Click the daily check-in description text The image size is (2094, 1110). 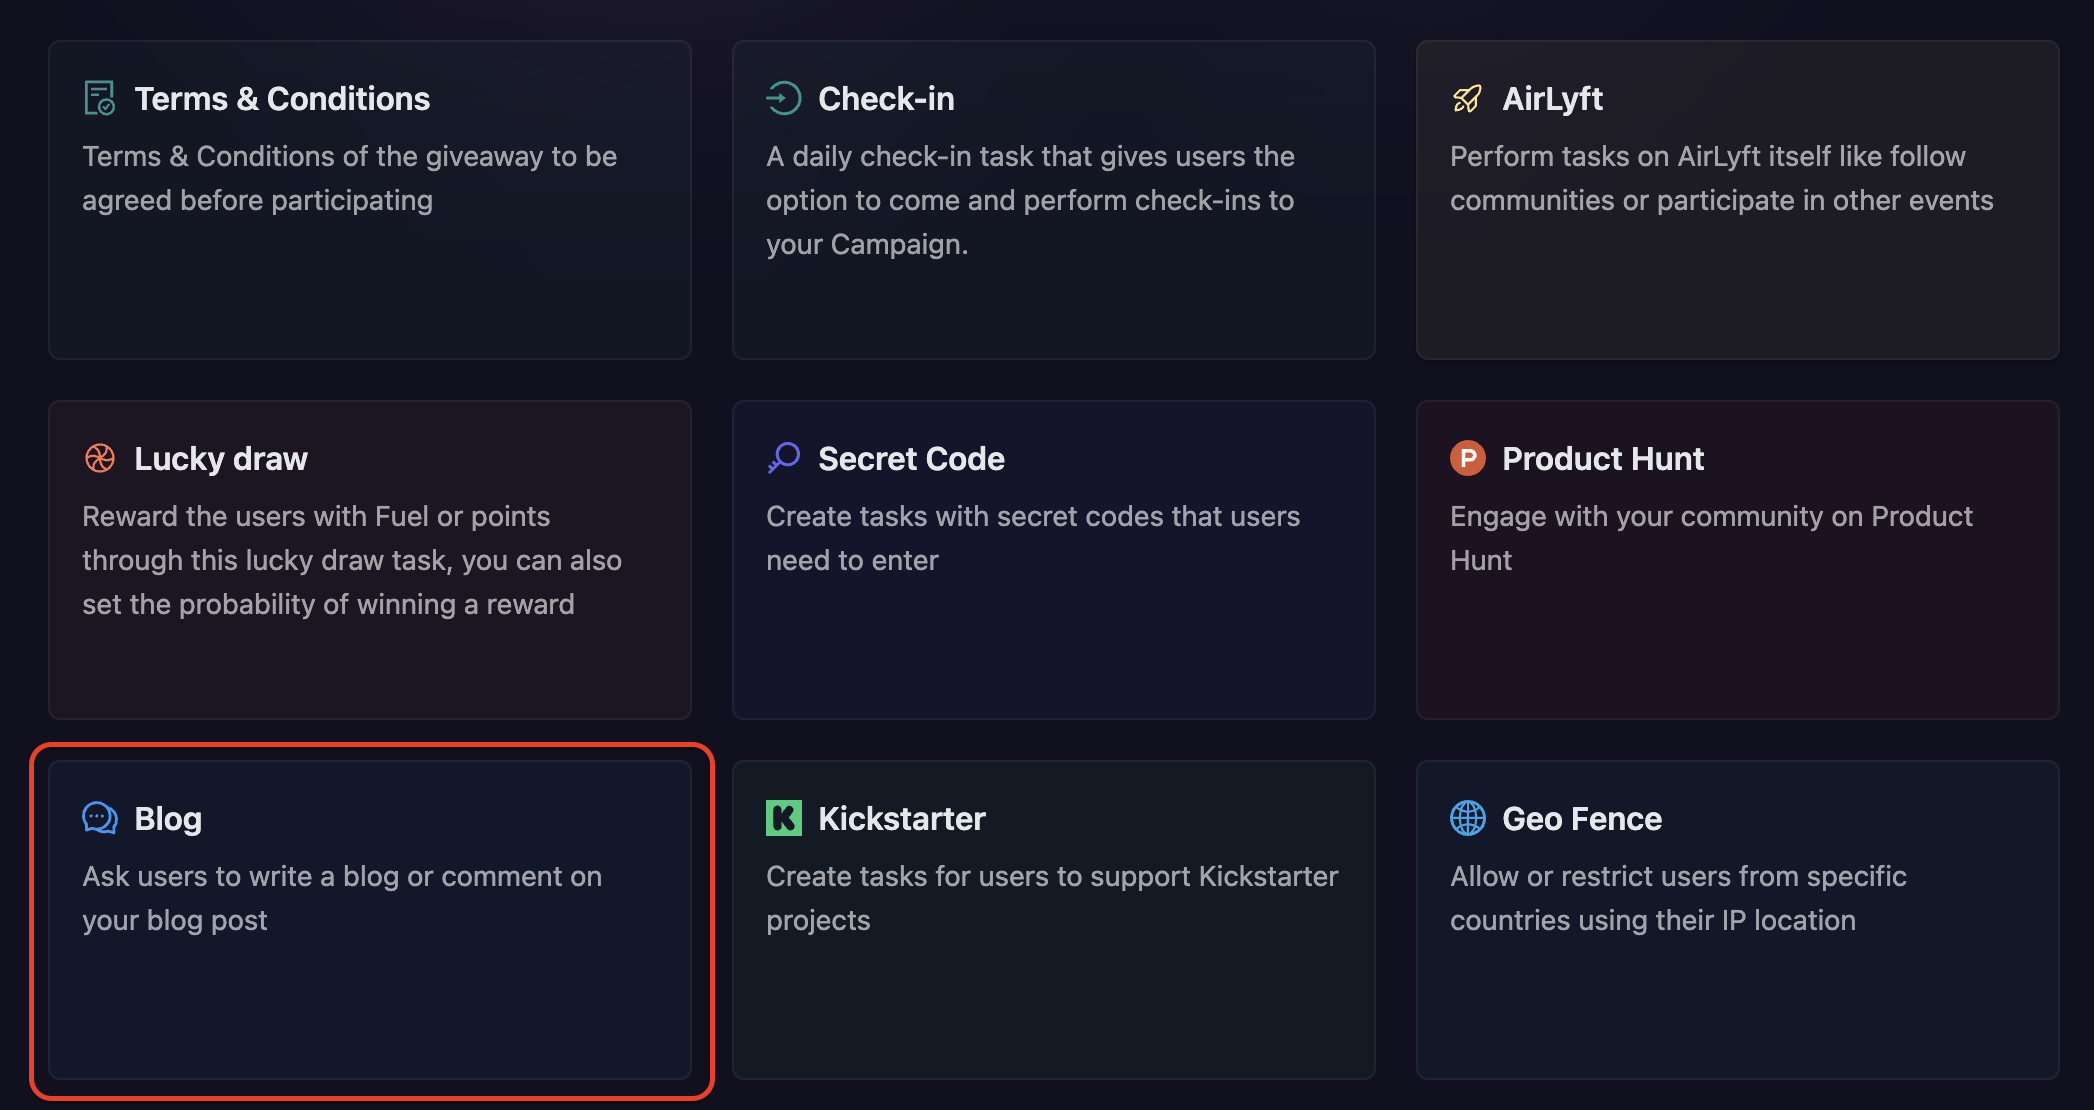(1030, 200)
